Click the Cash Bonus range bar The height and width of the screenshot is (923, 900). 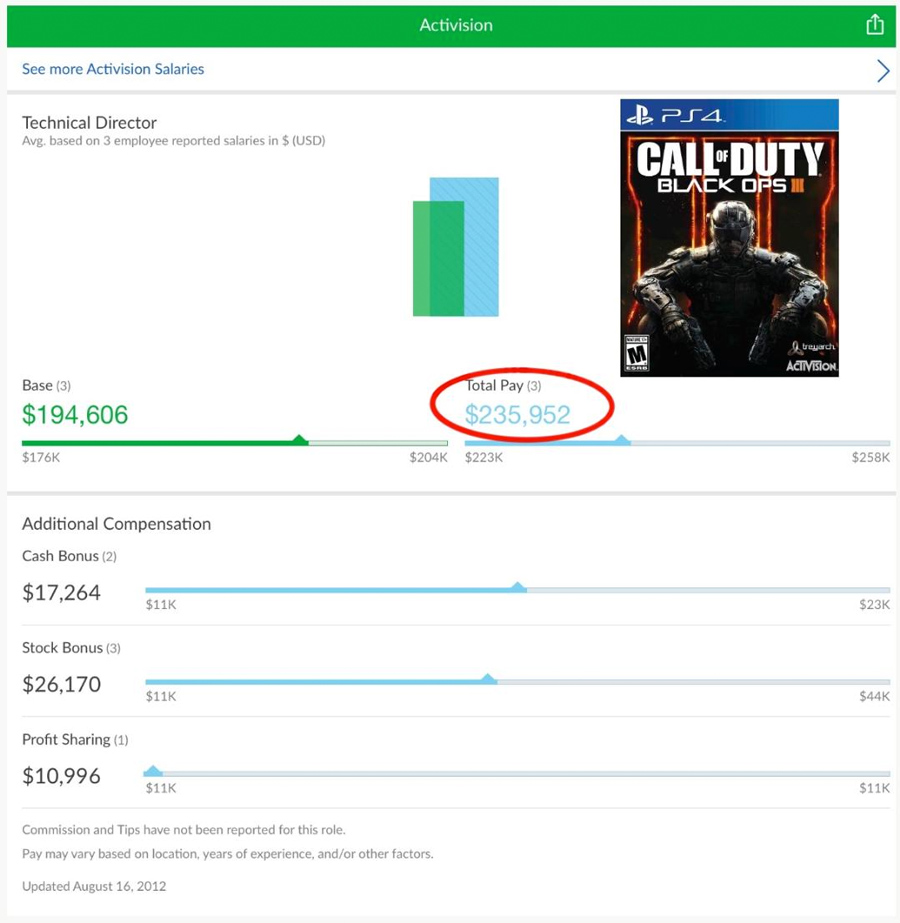click(517, 589)
